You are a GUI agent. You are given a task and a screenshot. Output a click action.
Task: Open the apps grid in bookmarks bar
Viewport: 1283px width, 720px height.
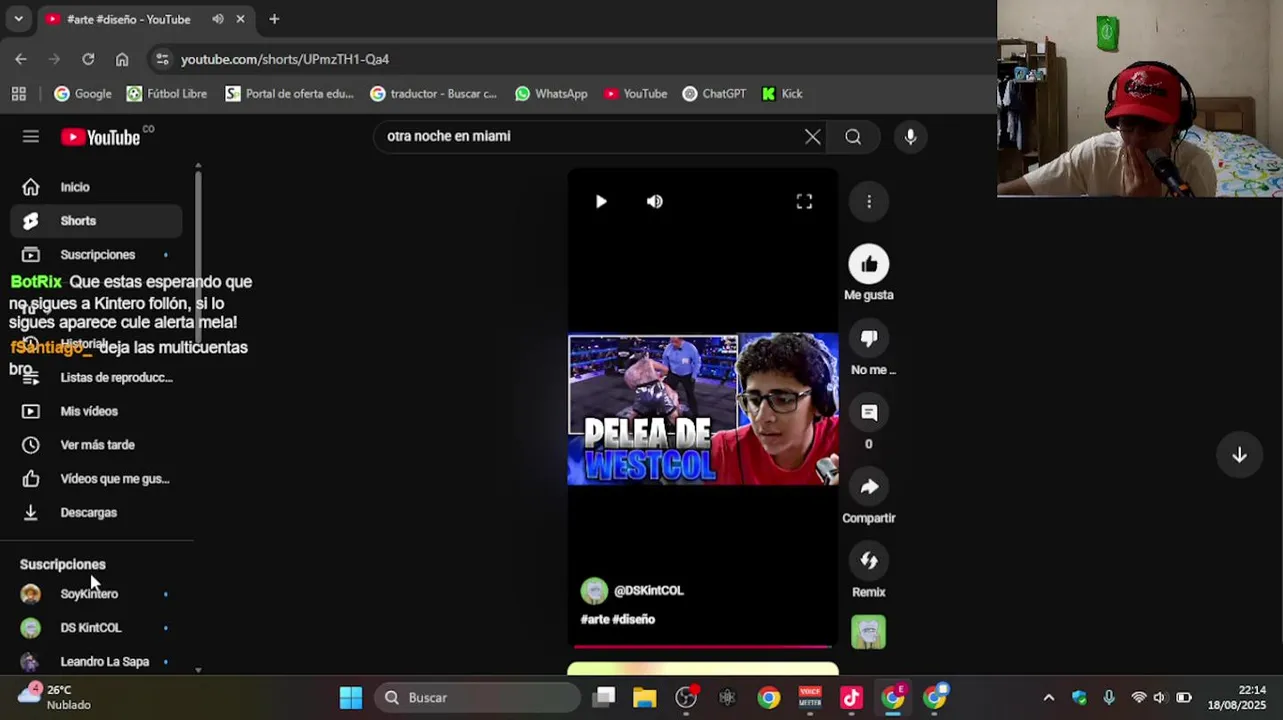18,94
